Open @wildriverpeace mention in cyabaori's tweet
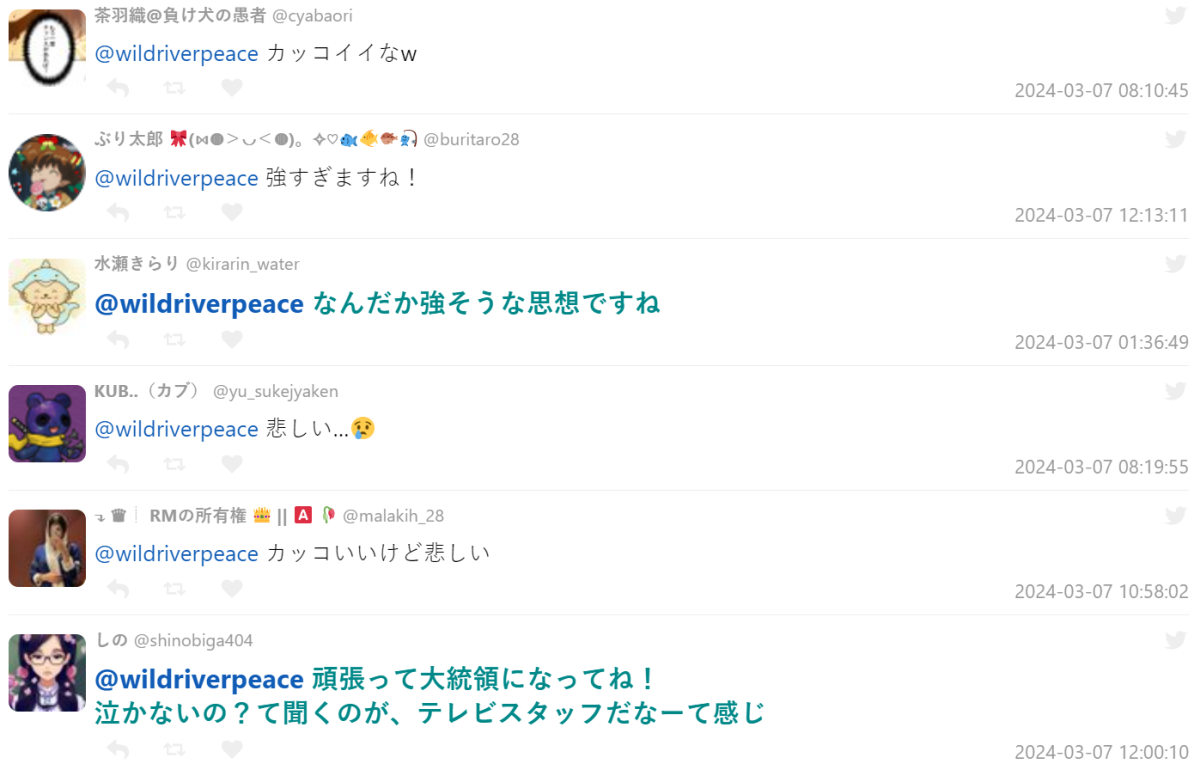The image size is (1200, 770). click(176, 54)
